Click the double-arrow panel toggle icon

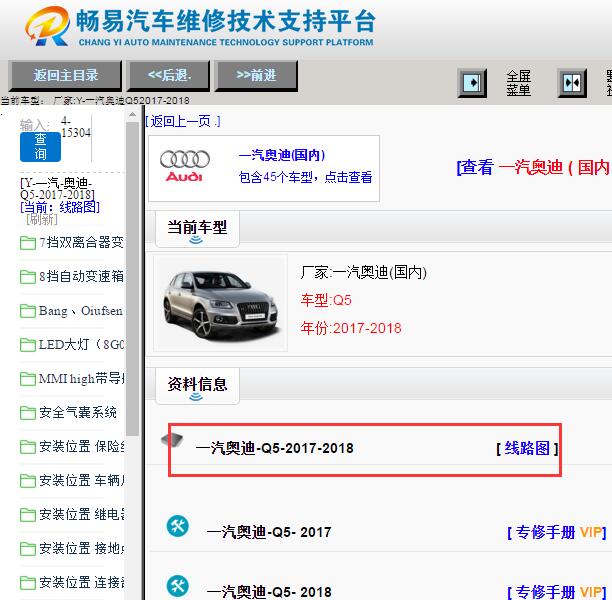(572, 83)
